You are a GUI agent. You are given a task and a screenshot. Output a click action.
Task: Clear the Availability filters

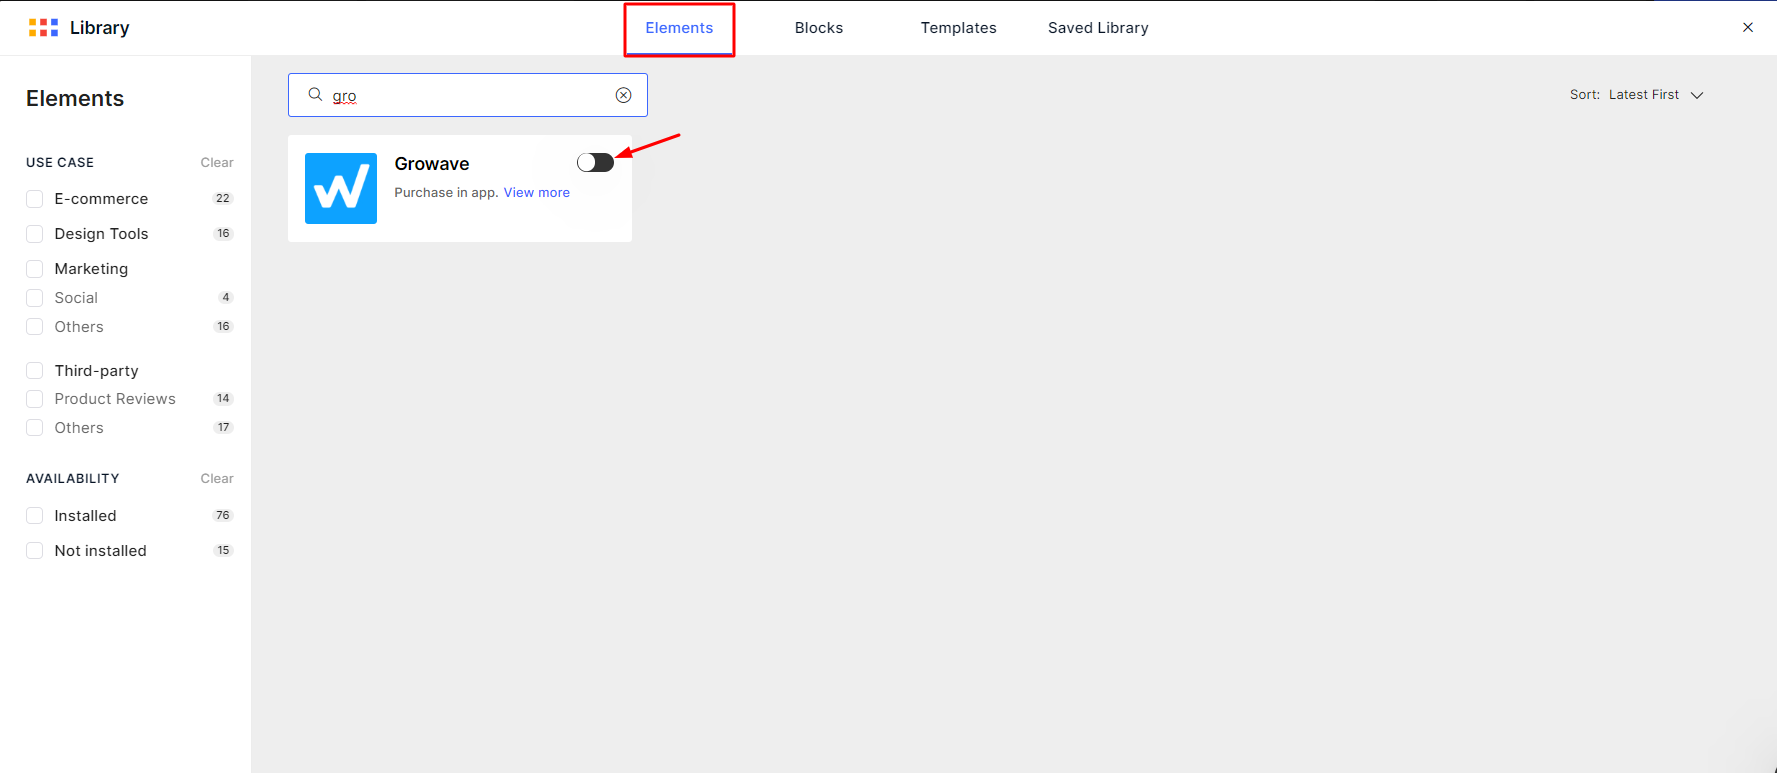pos(217,479)
